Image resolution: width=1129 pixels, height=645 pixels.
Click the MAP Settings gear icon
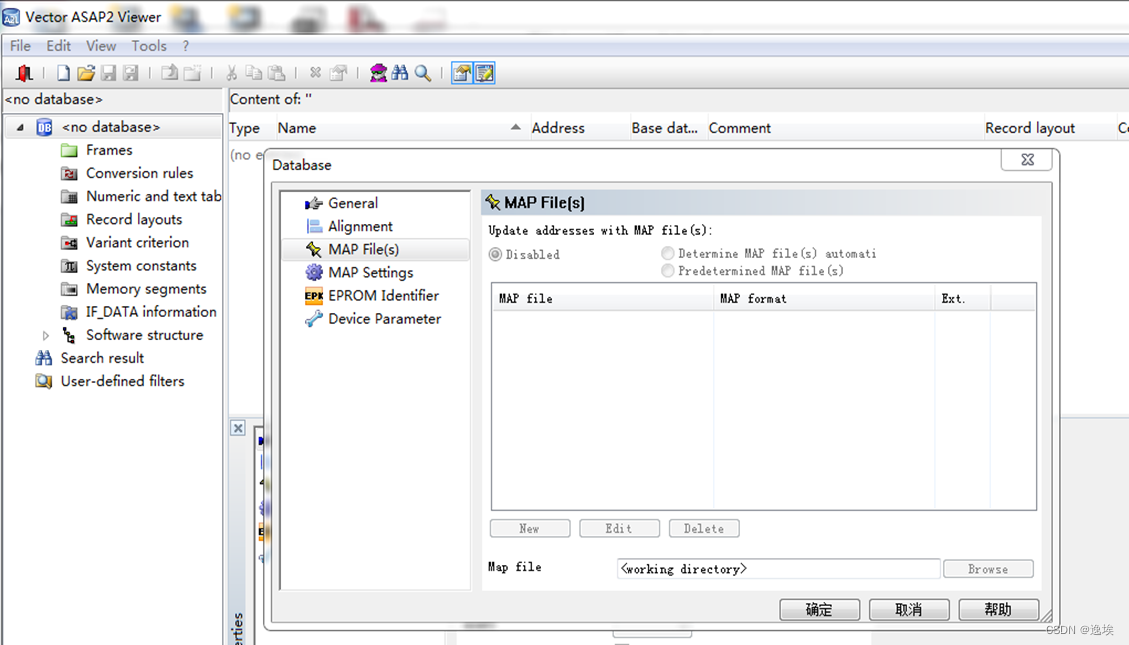(314, 272)
